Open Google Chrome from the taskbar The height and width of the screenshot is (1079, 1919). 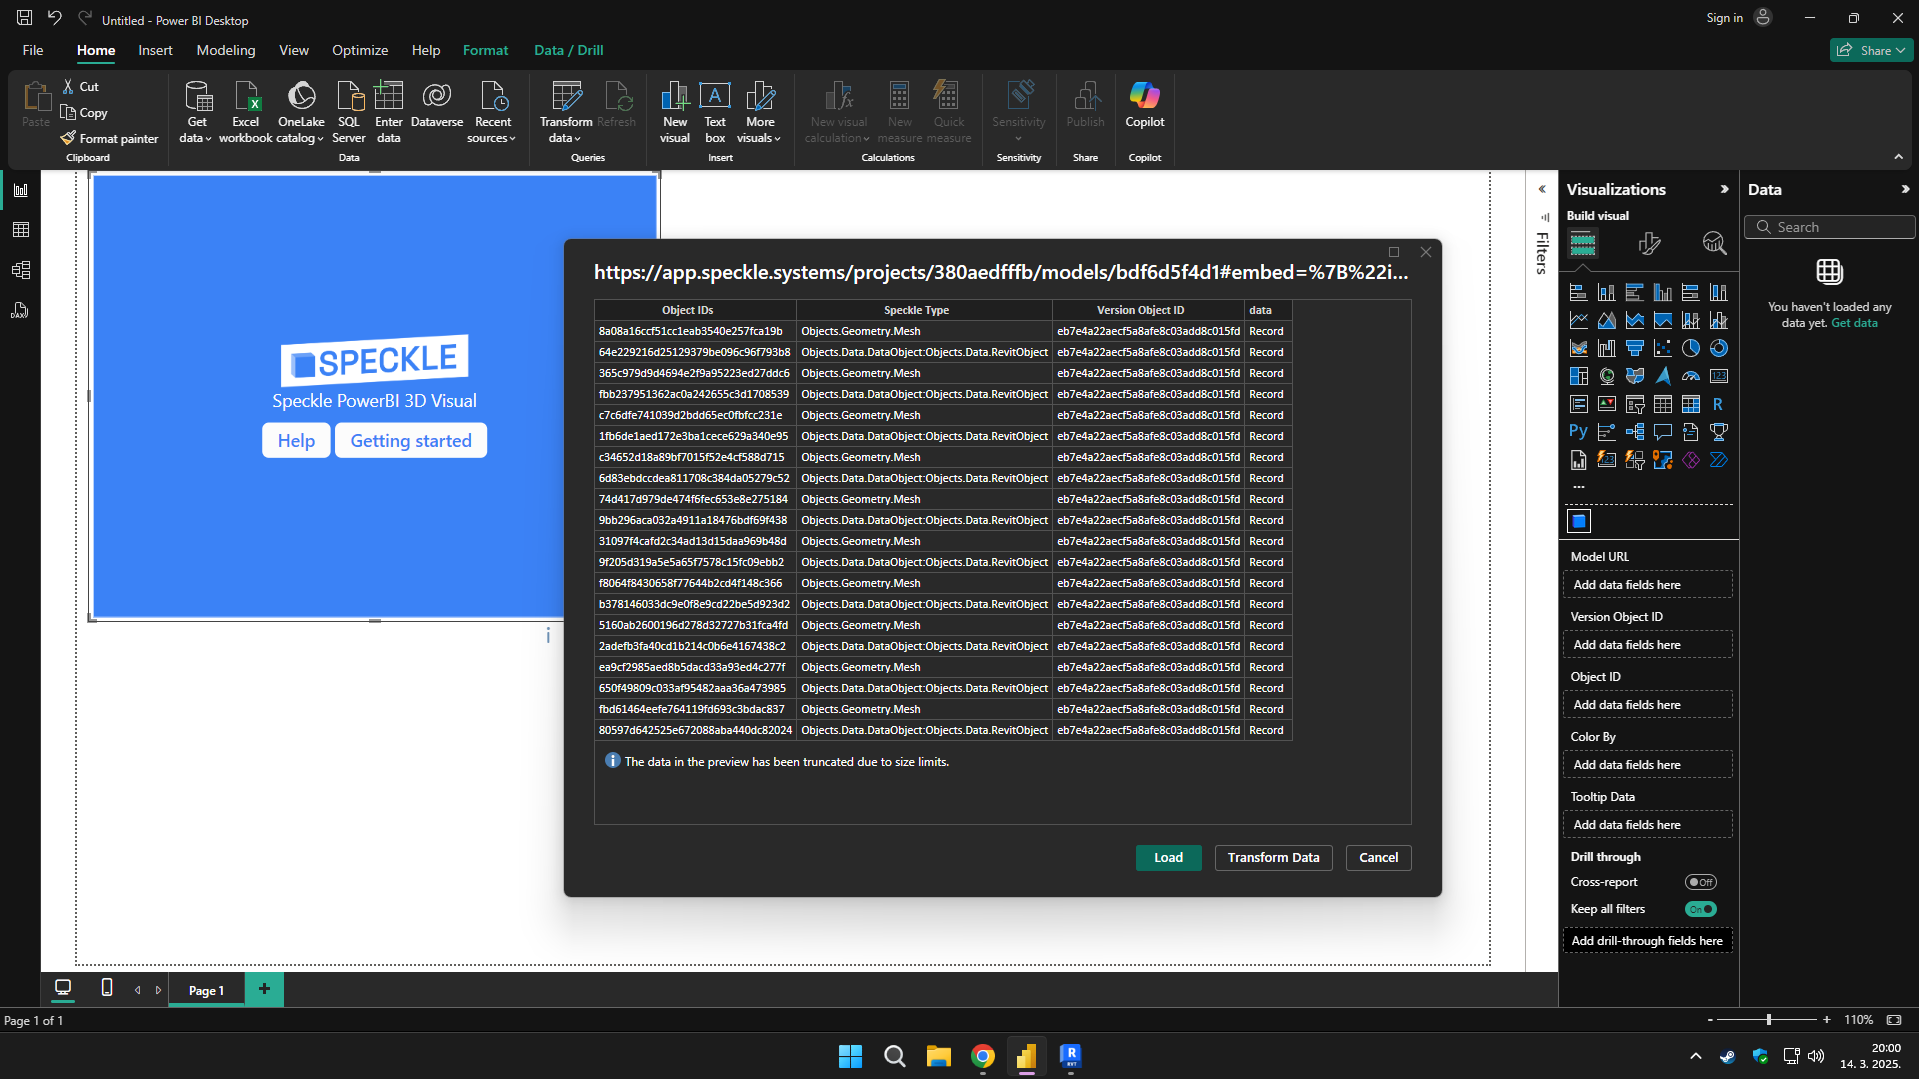(982, 1056)
